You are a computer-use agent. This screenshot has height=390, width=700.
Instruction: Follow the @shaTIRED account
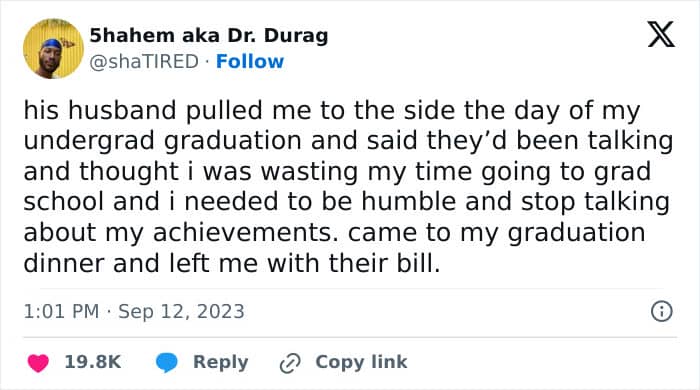click(x=250, y=62)
